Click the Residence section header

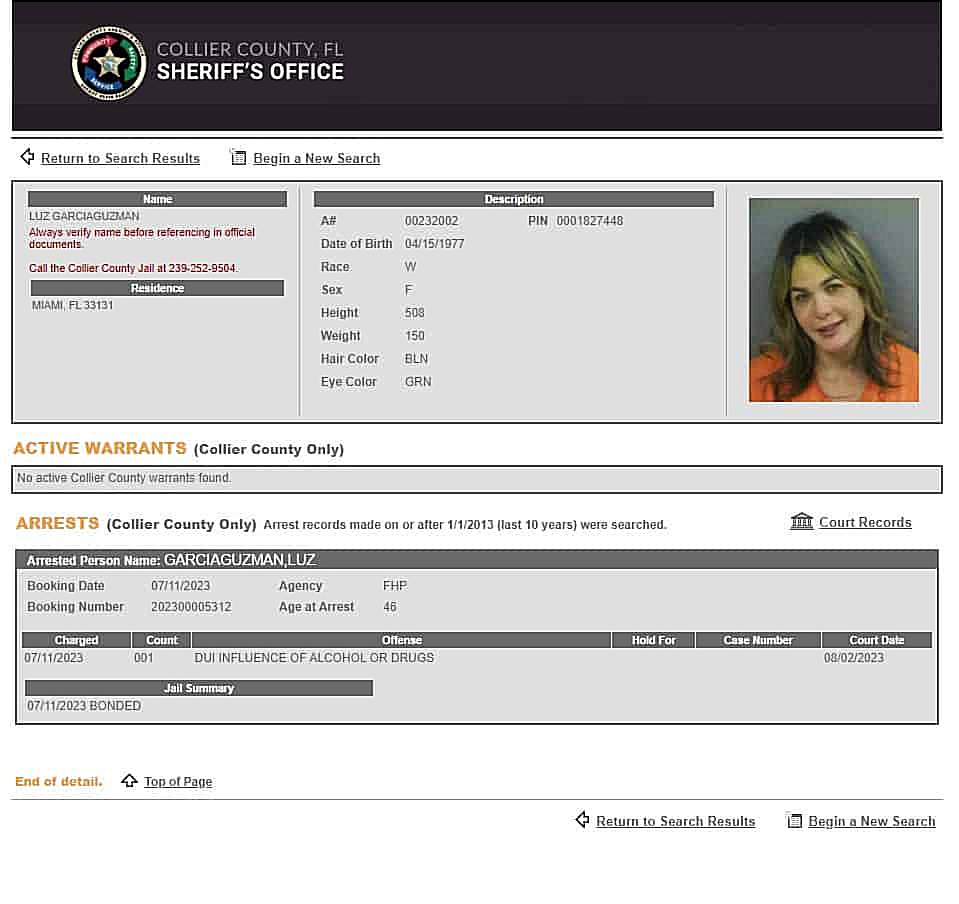(157, 288)
